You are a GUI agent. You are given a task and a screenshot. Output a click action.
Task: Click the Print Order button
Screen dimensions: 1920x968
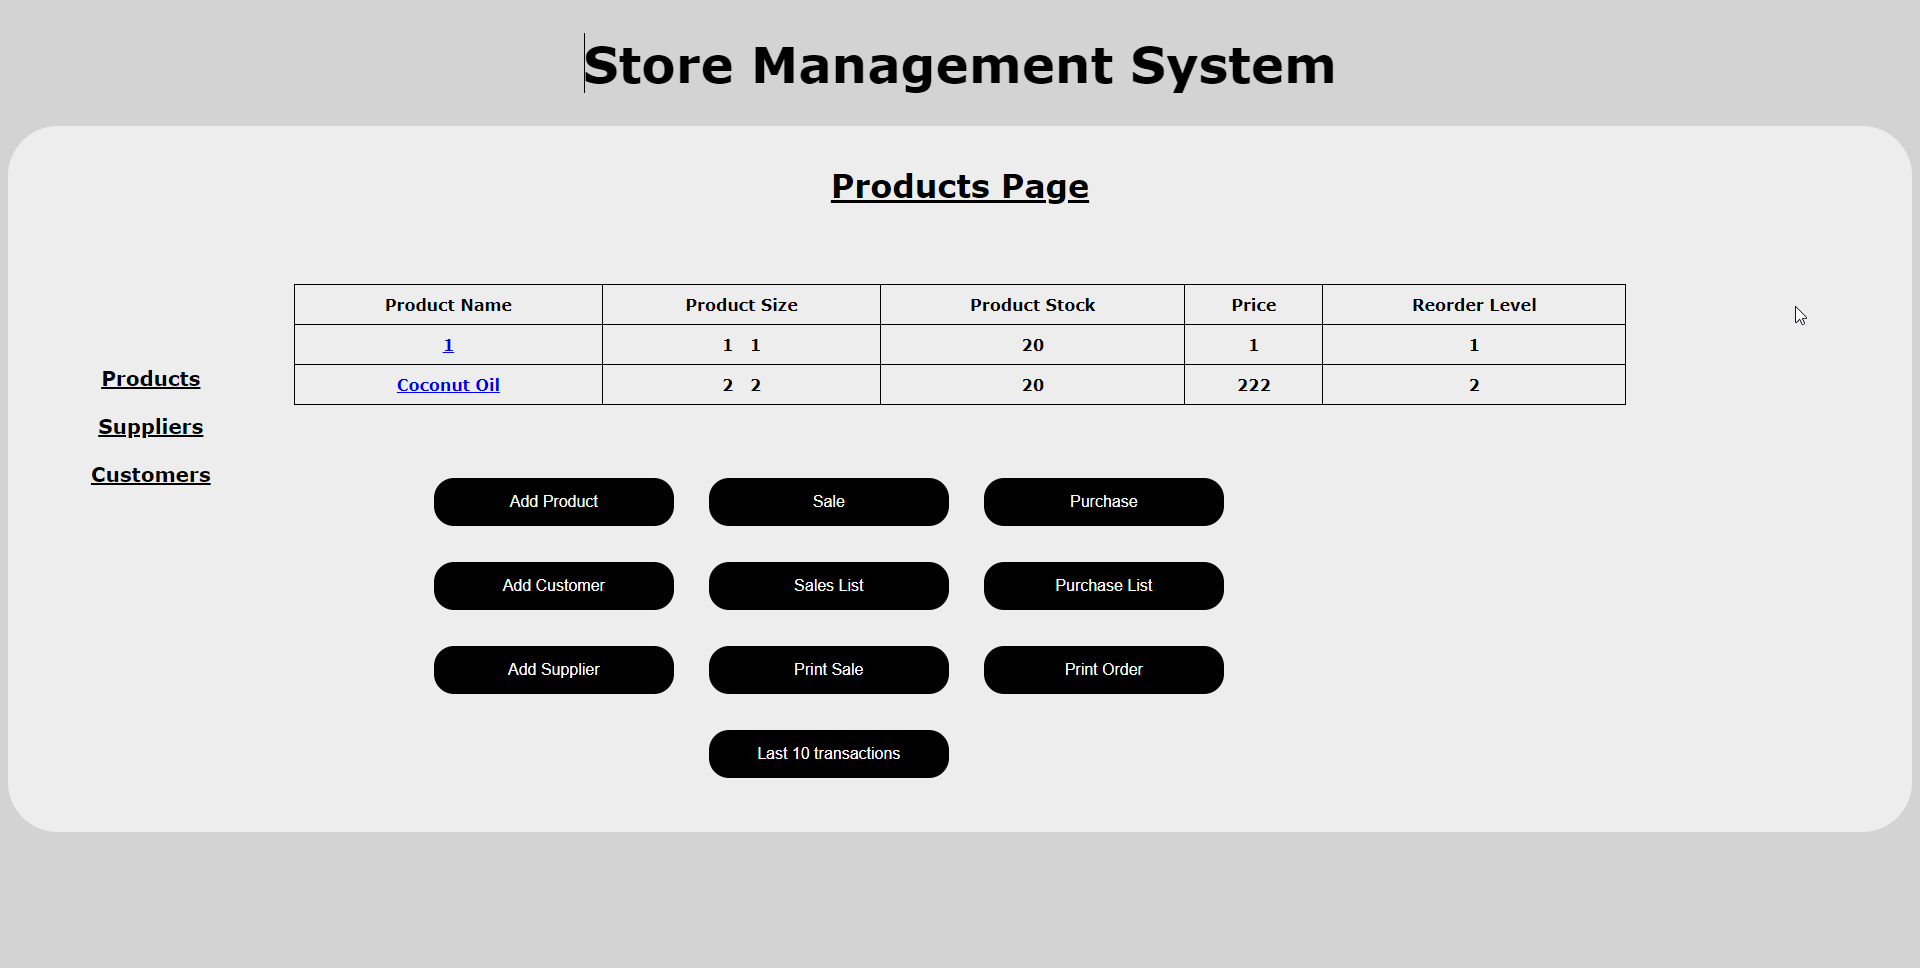(1104, 670)
